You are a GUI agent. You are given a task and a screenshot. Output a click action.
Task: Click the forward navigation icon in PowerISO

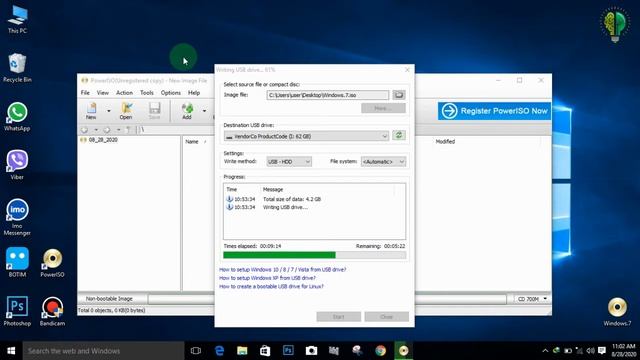click(107, 130)
